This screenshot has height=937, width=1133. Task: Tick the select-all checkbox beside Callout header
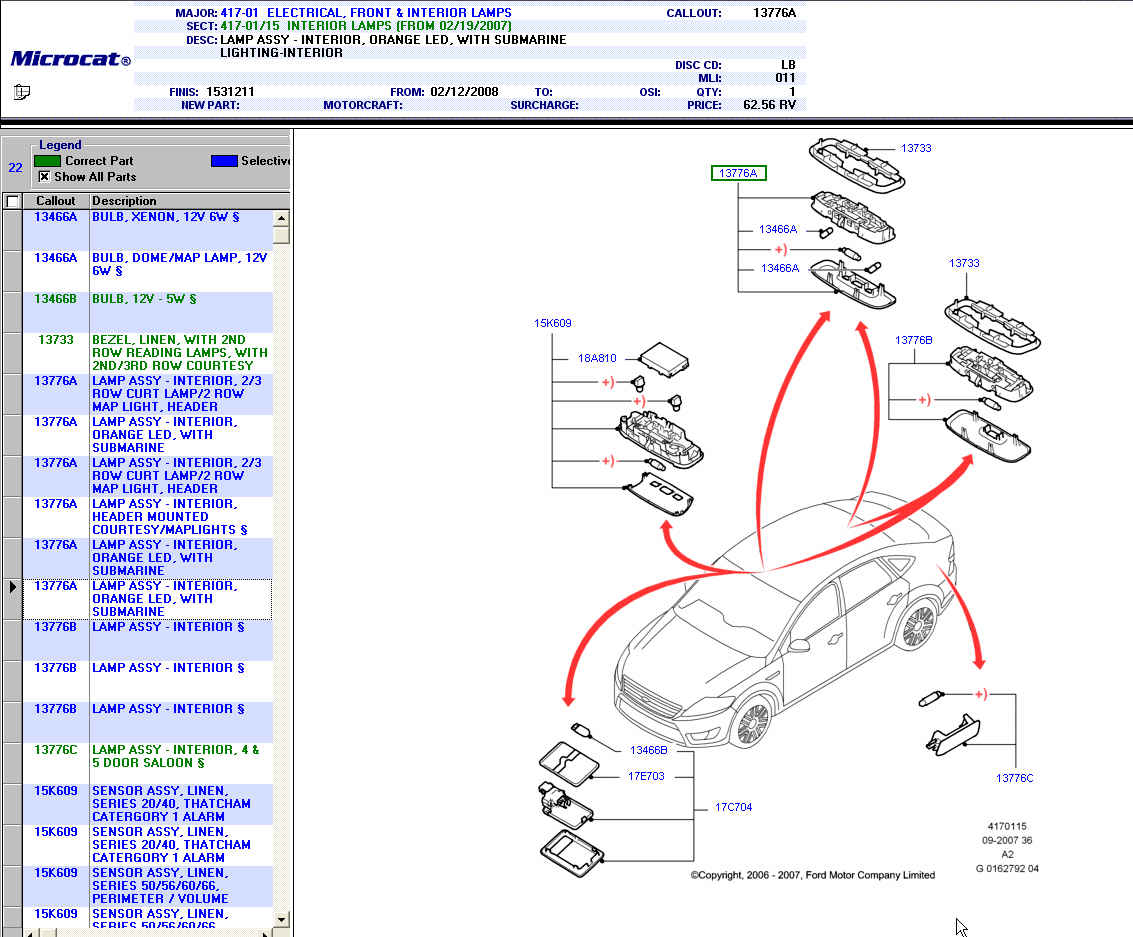coord(12,201)
